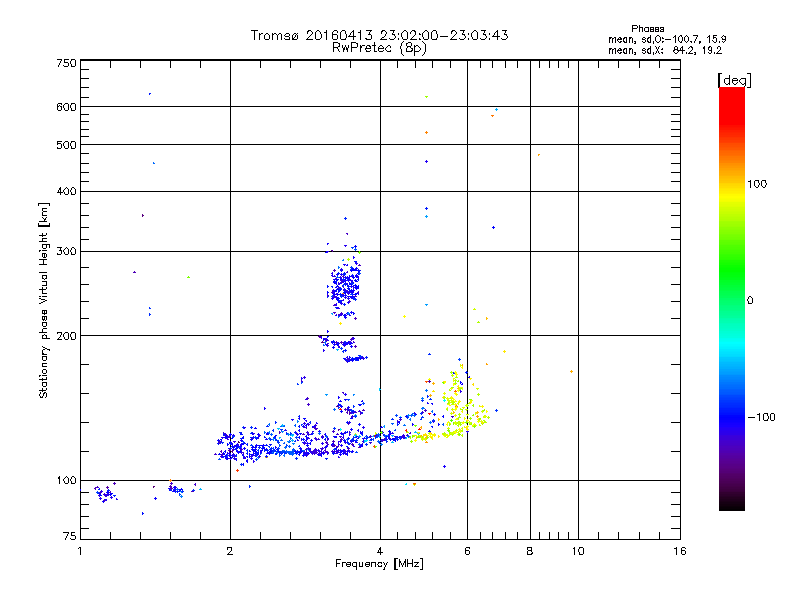Click the colorbar tick label '-100'
The height and width of the screenshot is (600, 800).
coord(761,417)
